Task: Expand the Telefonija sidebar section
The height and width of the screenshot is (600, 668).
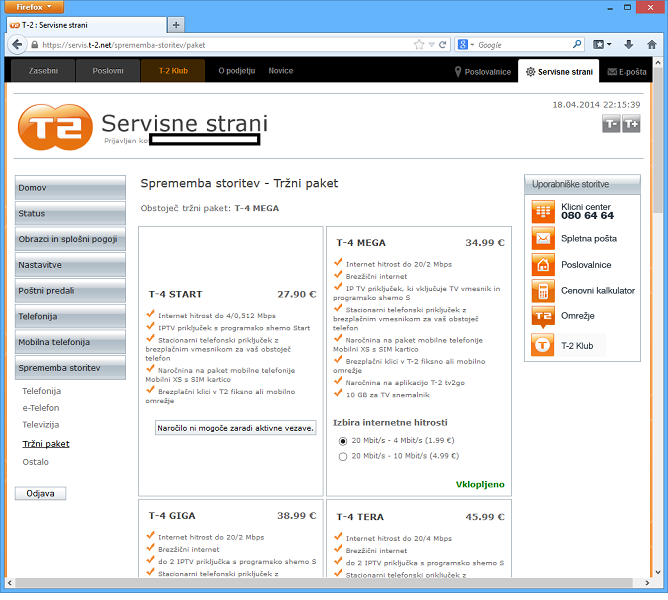Action: coord(70,316)
